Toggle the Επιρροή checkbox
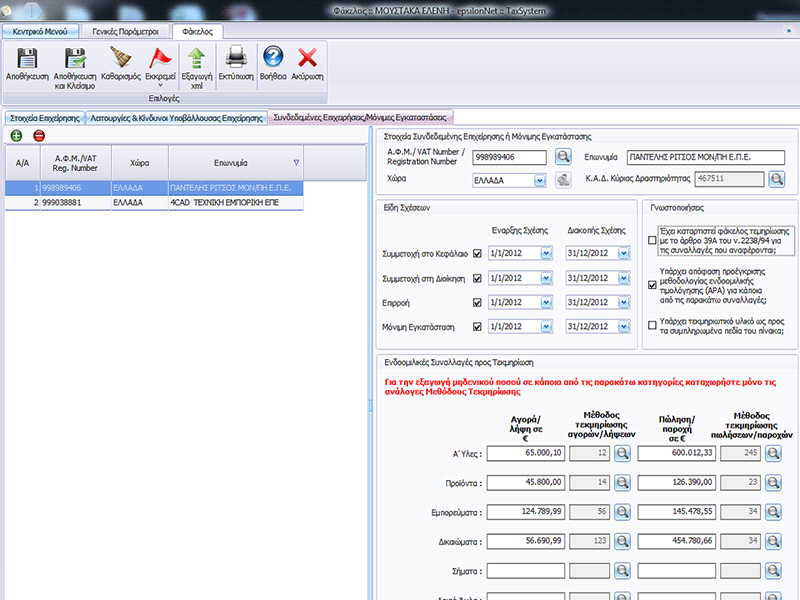The width and height of the screenshot is (800, 600). tap(477, 302)
